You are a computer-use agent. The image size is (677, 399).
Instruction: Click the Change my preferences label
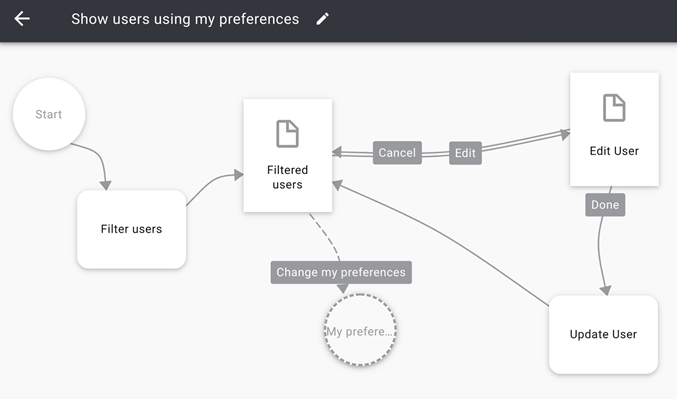click(x=341, y=272)
